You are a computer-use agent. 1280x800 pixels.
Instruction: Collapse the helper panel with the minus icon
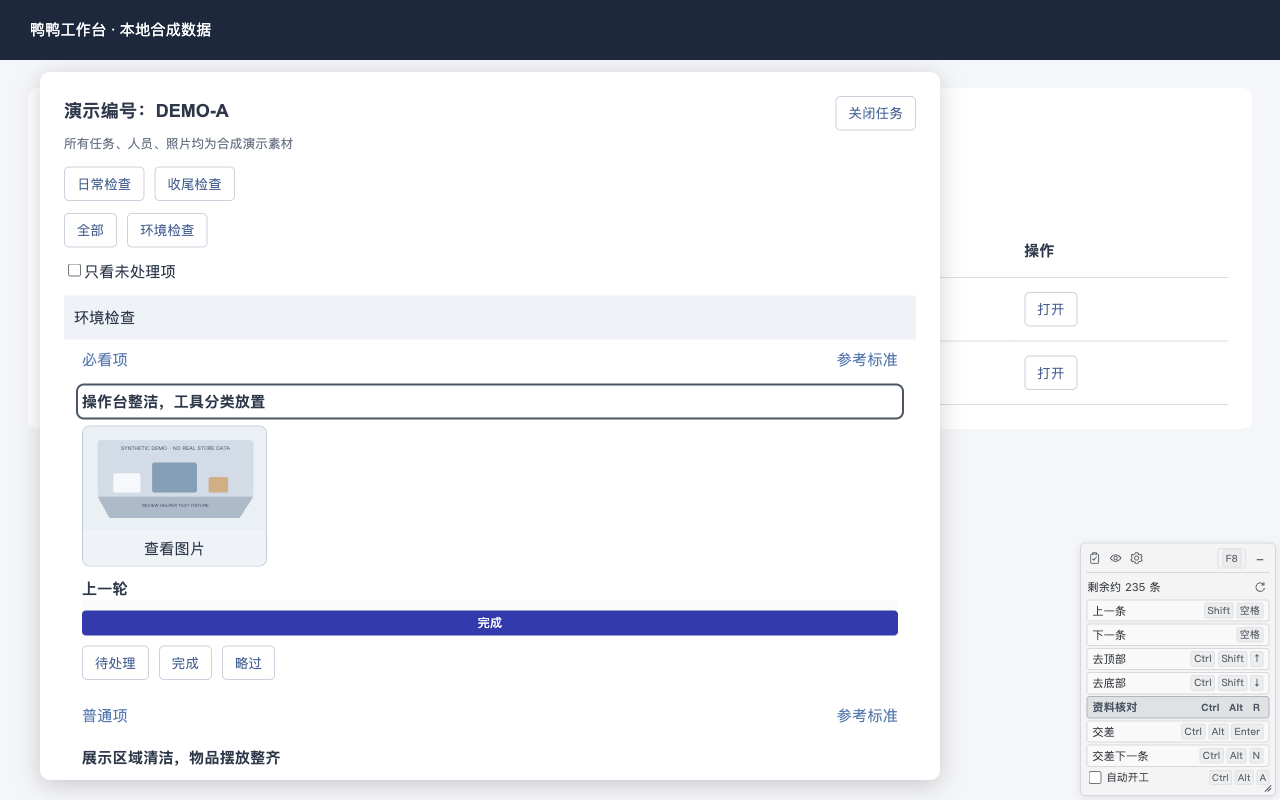click(1260, 559)
